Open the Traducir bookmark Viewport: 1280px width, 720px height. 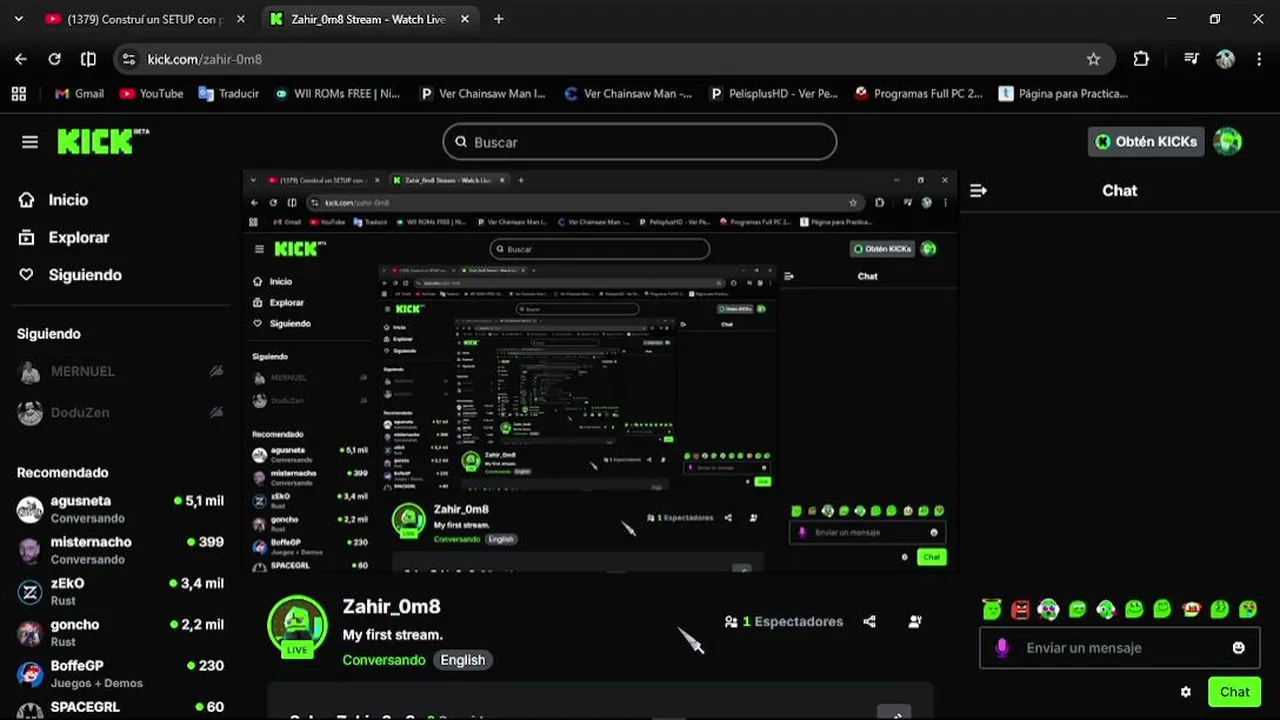[x=229, y=93]
